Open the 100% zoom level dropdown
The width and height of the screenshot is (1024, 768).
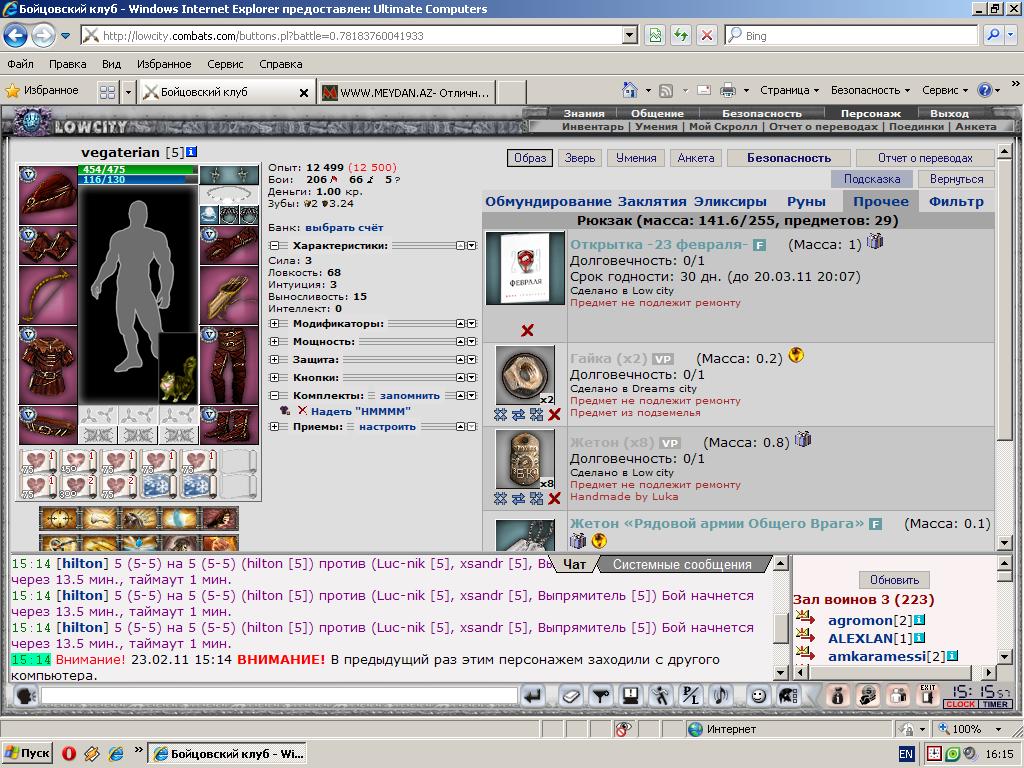click(998, 729)
